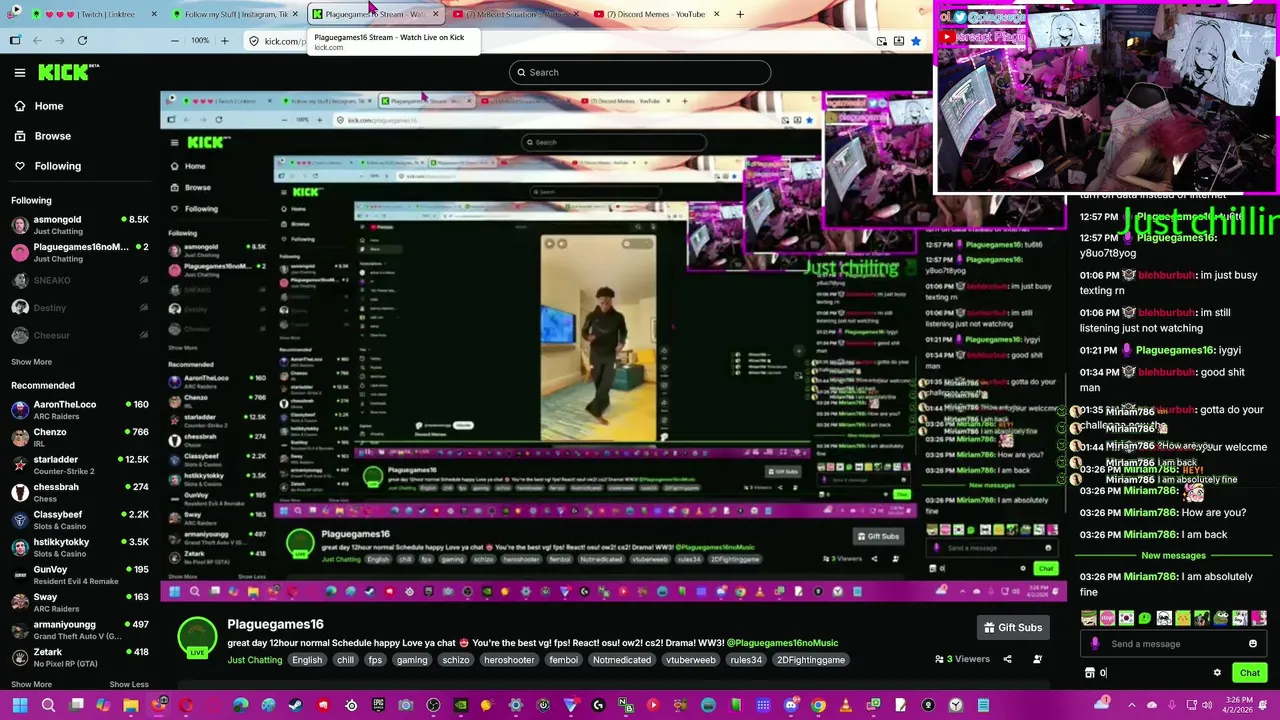Zoom out the page with minus button
Image resolution: width=1280 pixels, height=720 pixels.
click(x=175, y=41)
